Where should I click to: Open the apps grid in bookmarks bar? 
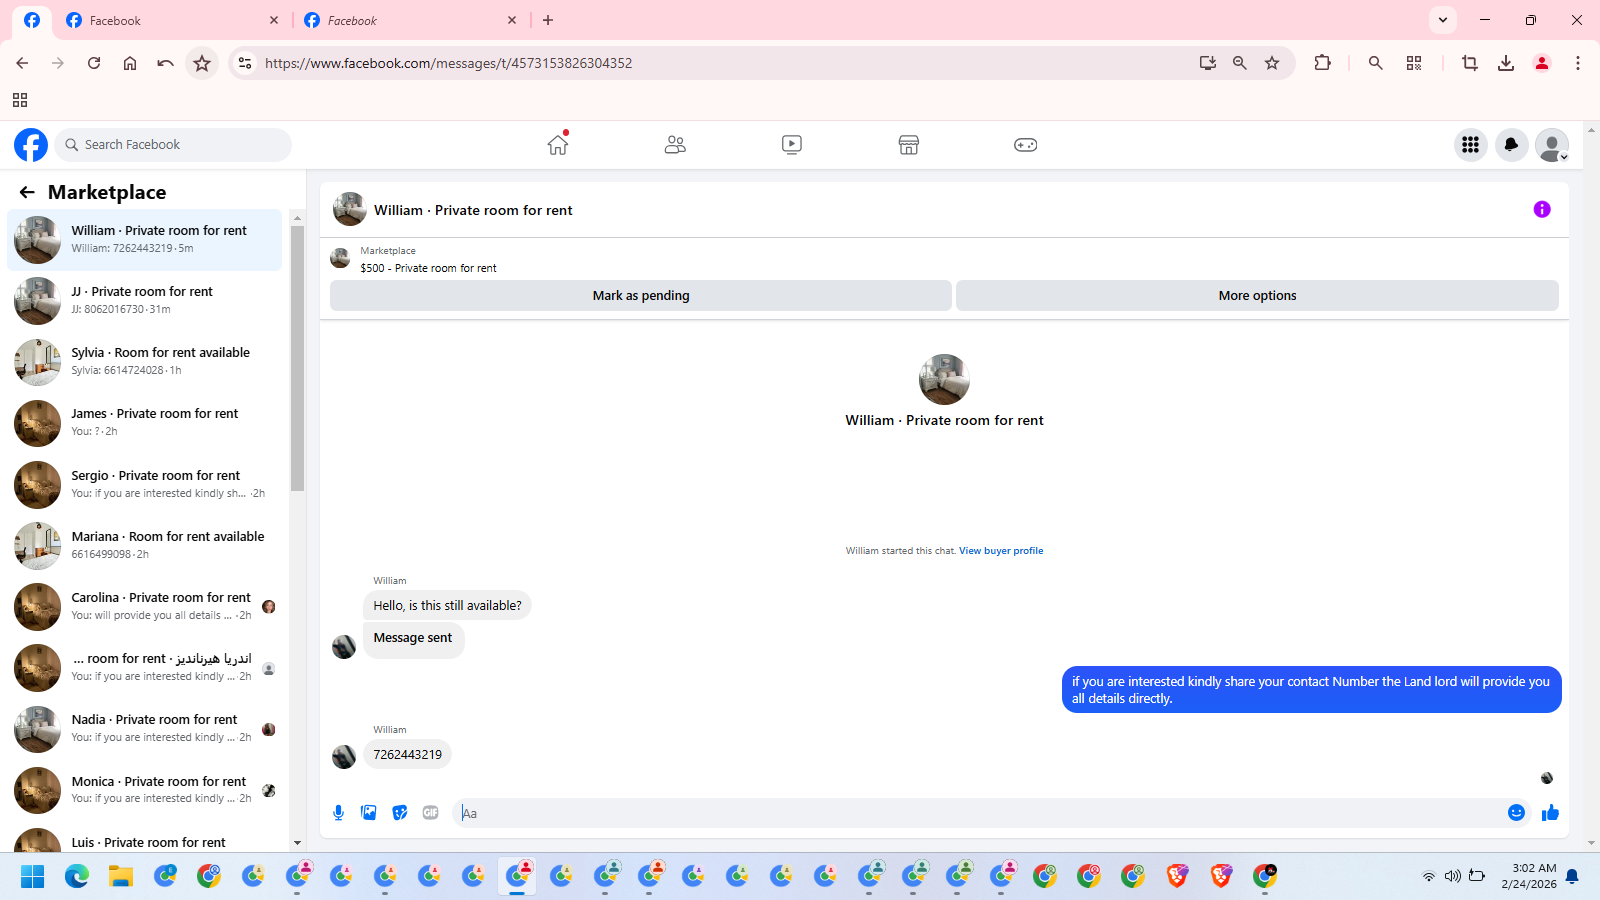coord(20,100)
